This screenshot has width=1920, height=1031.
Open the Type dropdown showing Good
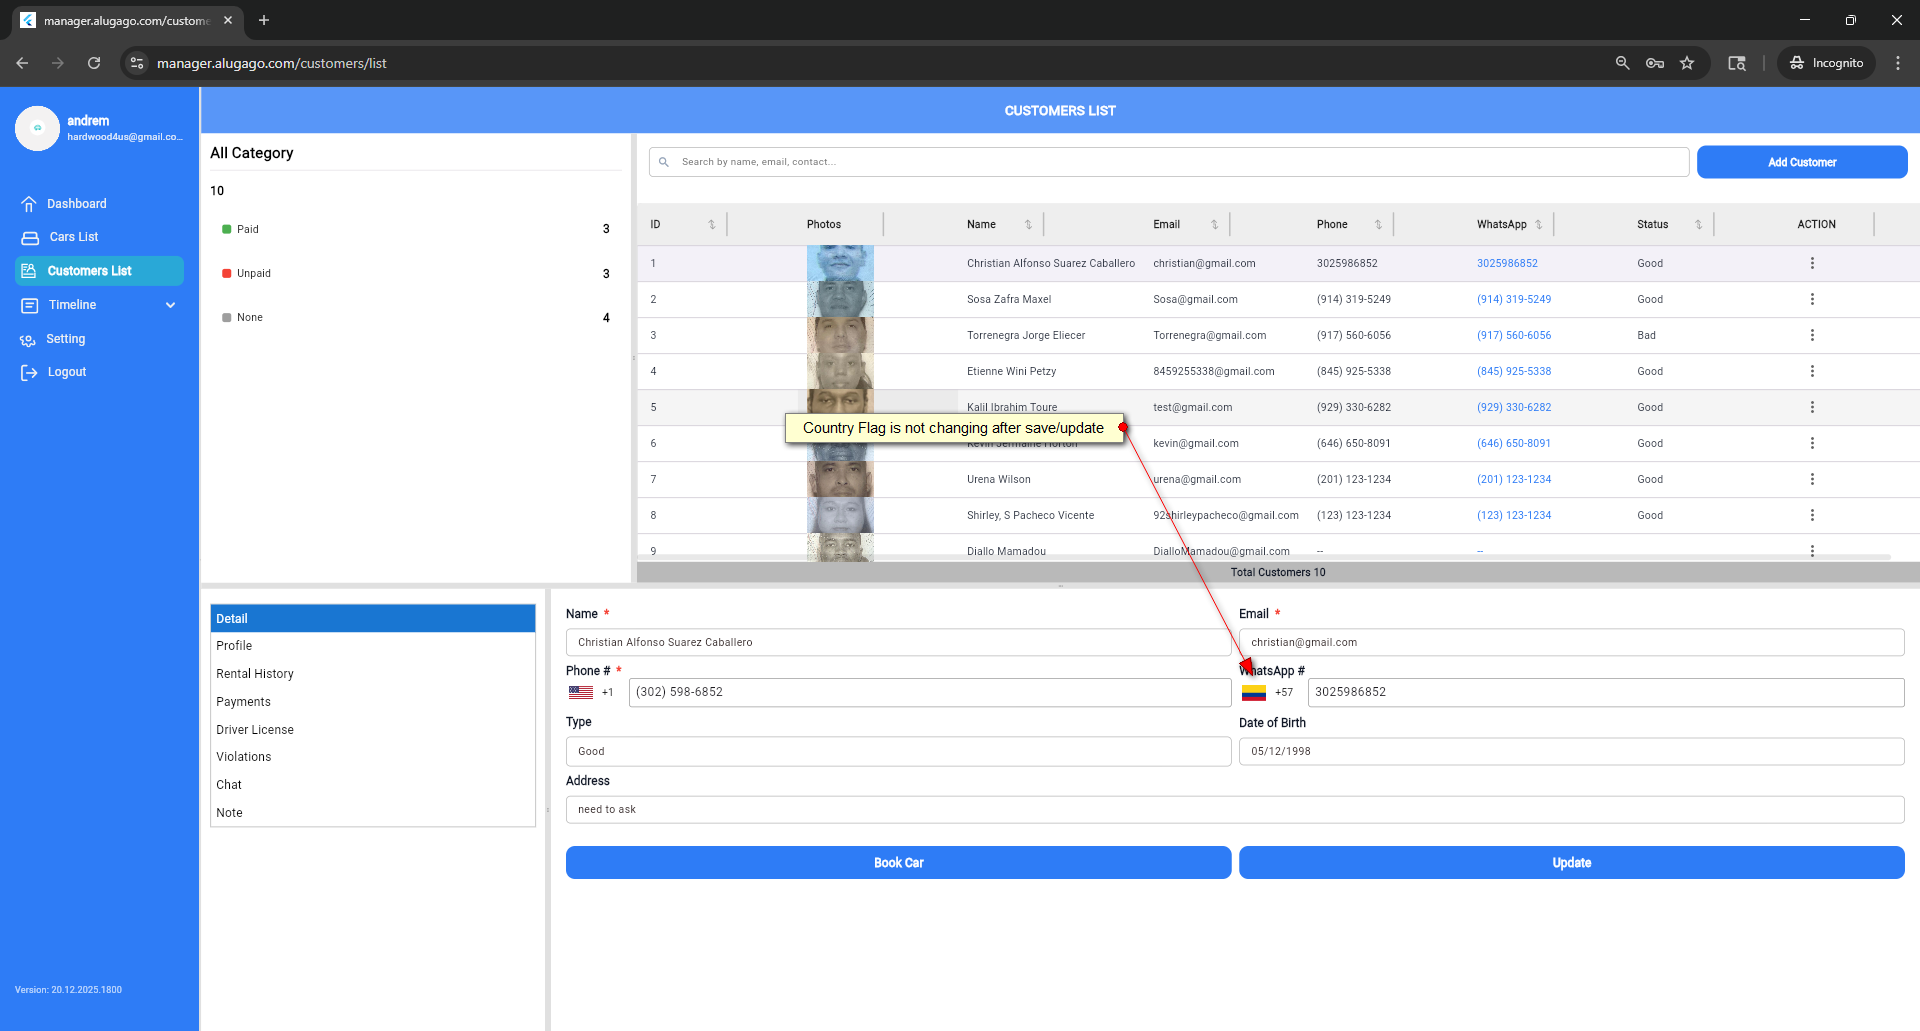point(897,751)
